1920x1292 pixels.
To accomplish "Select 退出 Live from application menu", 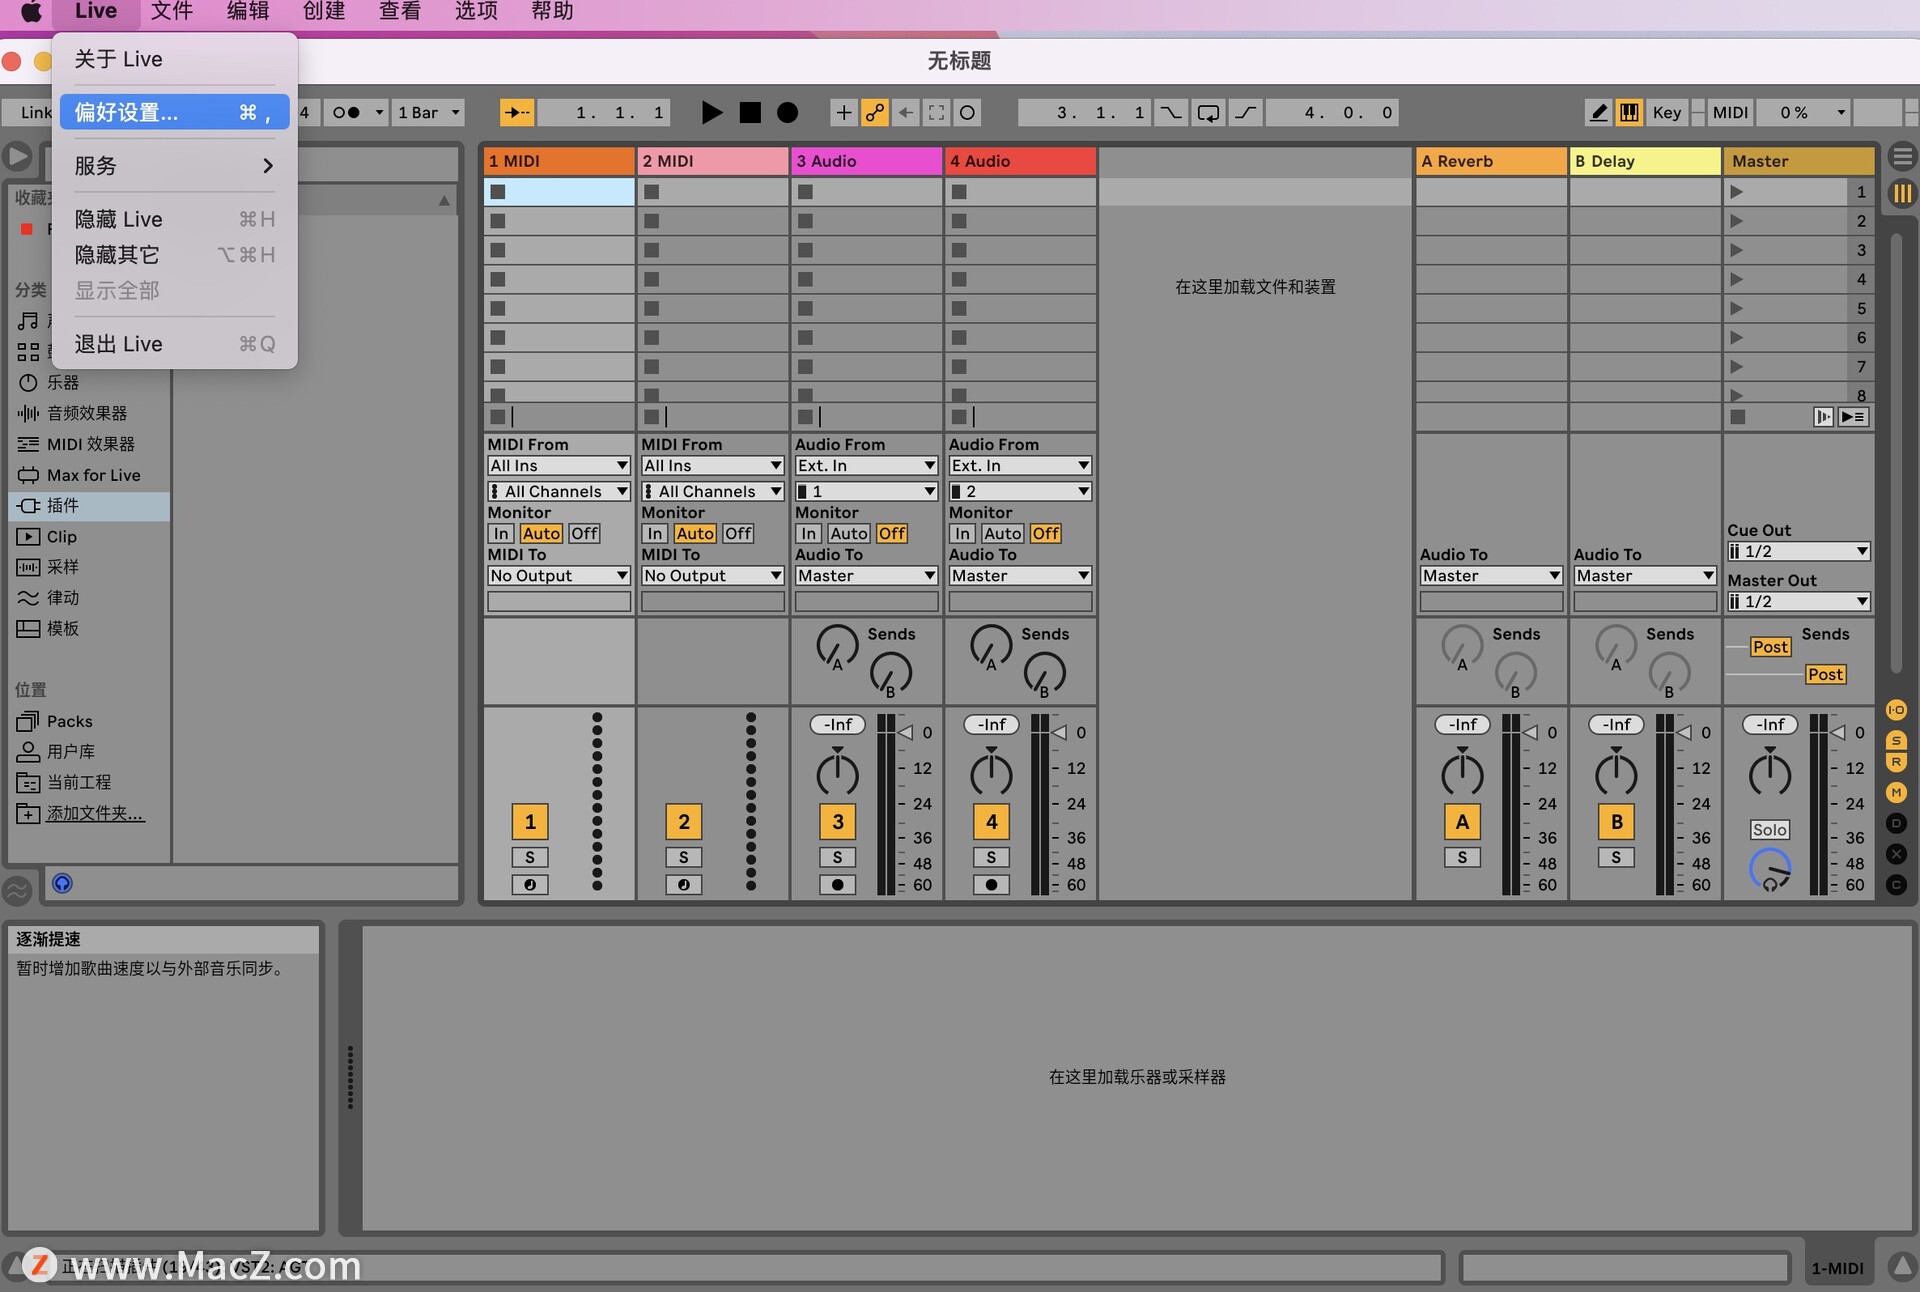I will [118, 343].
